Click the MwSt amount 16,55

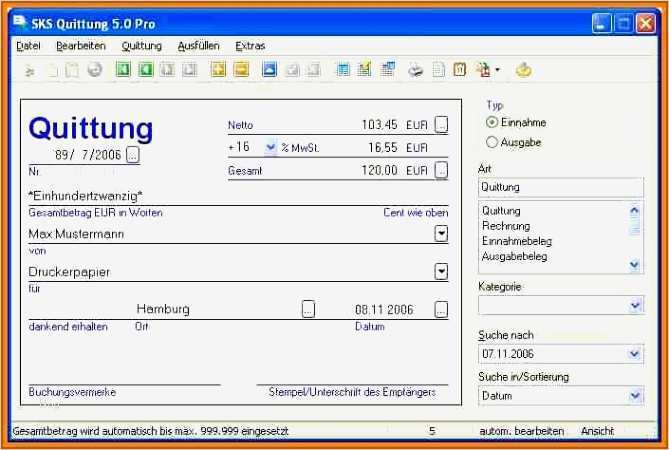pyautogui.click(x=383, y=148)
